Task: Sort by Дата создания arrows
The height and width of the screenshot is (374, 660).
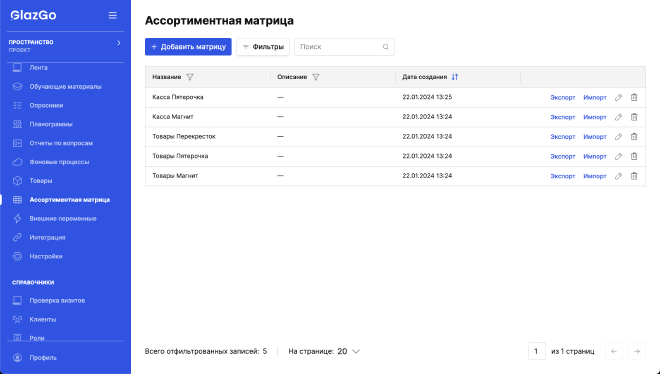Action: point(455,77)
